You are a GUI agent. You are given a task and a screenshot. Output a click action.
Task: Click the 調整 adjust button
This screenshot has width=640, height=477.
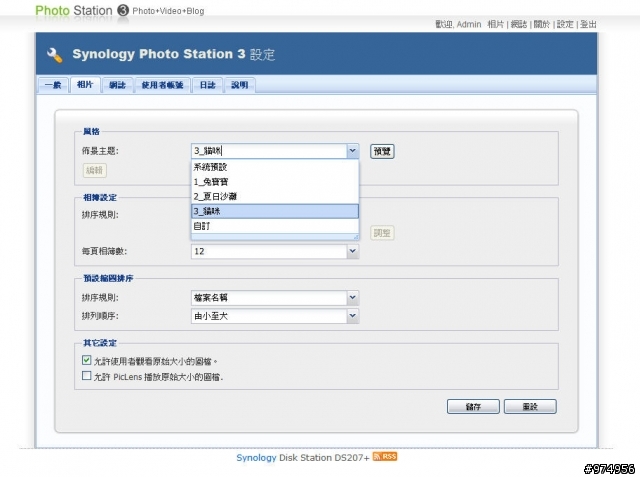(382, 233)
